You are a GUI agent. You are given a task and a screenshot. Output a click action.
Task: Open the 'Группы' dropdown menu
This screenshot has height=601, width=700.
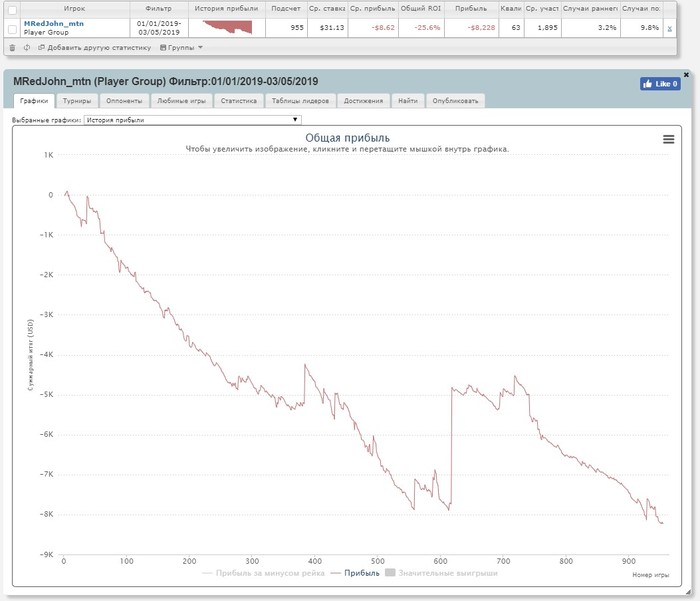tap(181, 47)
